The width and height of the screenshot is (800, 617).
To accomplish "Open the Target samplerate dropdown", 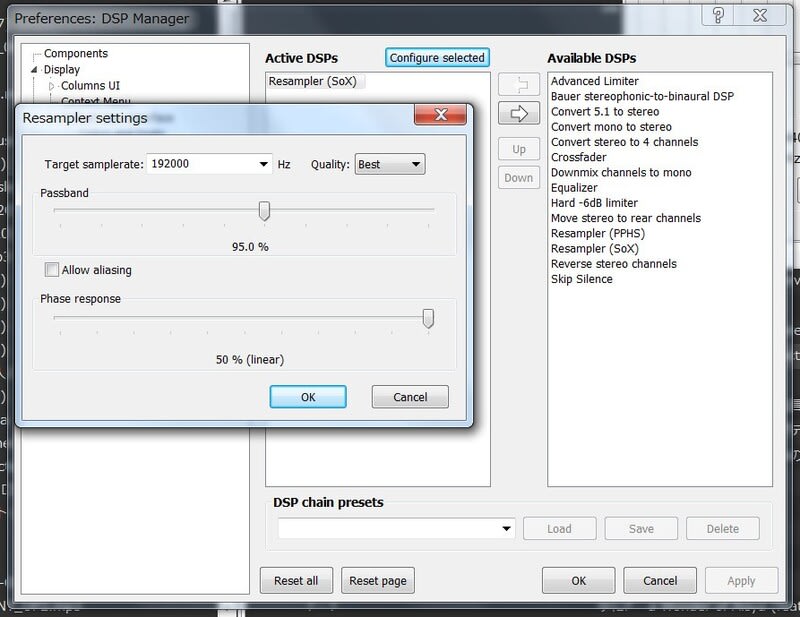I will pyautogui.click(x=263, y=164).
